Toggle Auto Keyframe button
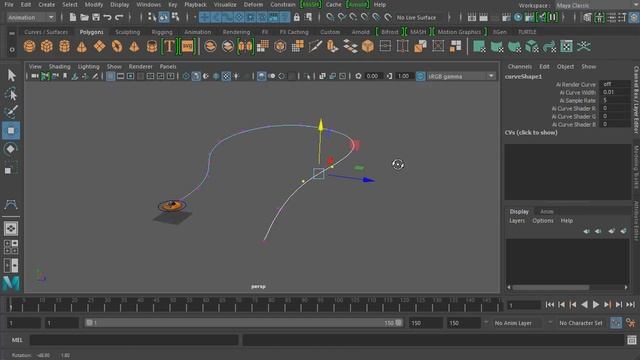Viewport: 640px width, 360px height. click(x=616, y=323)
